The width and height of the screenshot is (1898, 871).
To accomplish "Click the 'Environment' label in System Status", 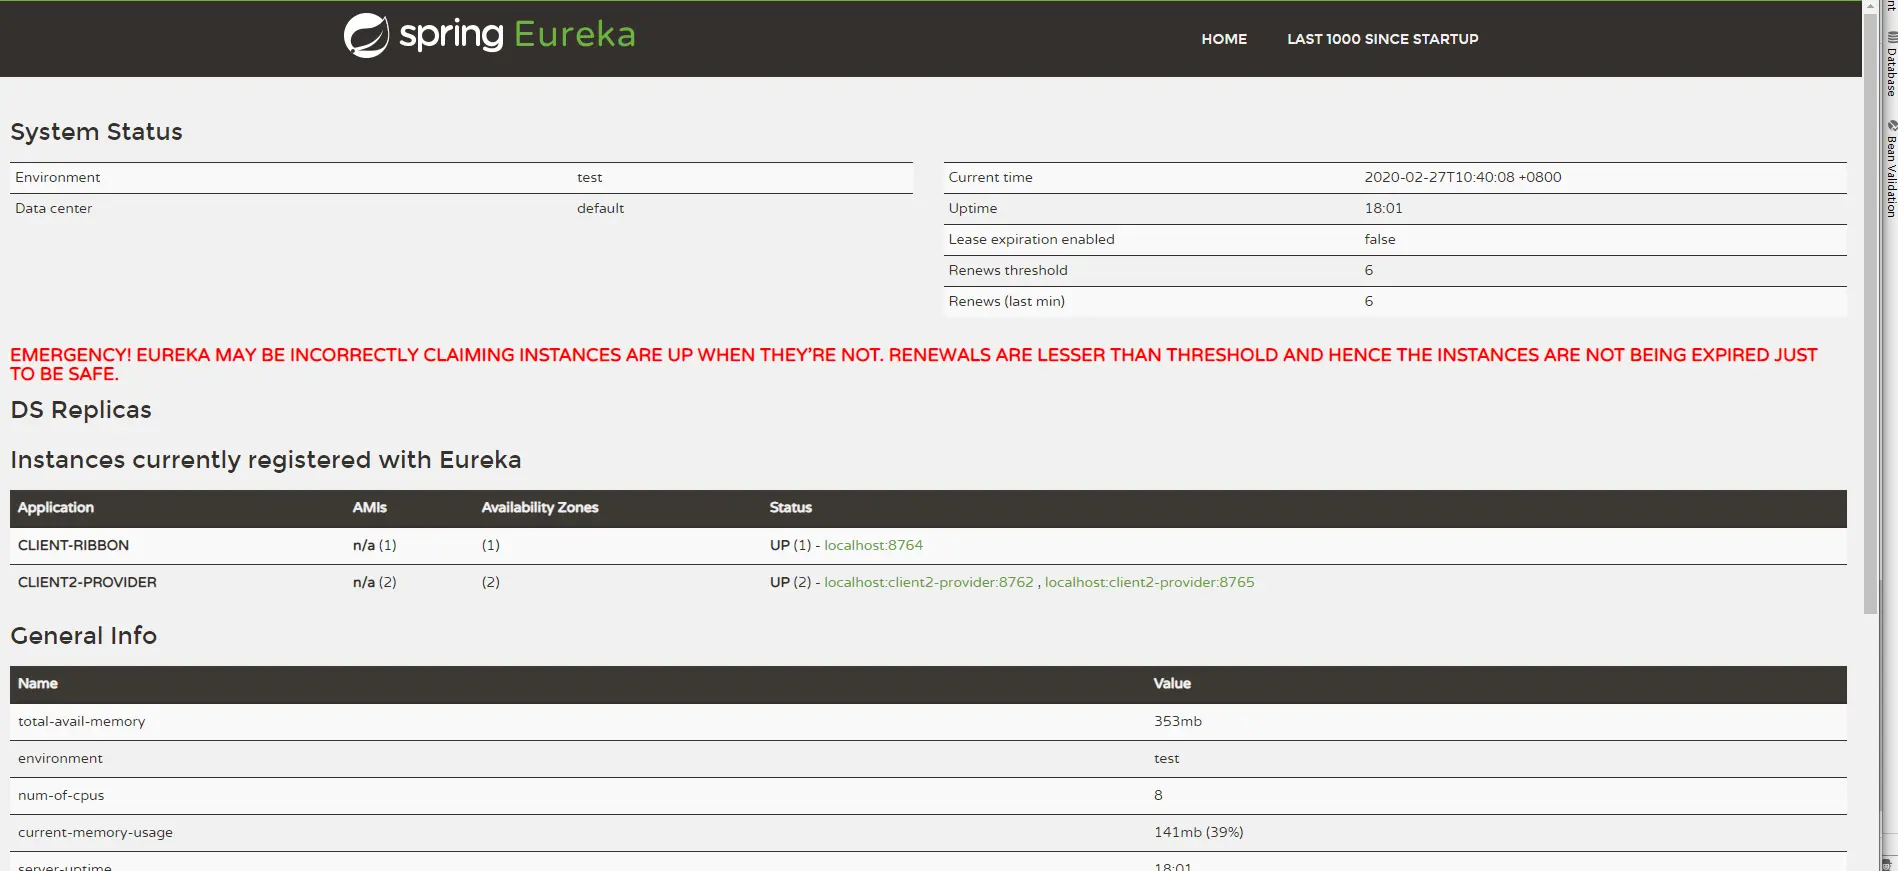I will (58, 177).
